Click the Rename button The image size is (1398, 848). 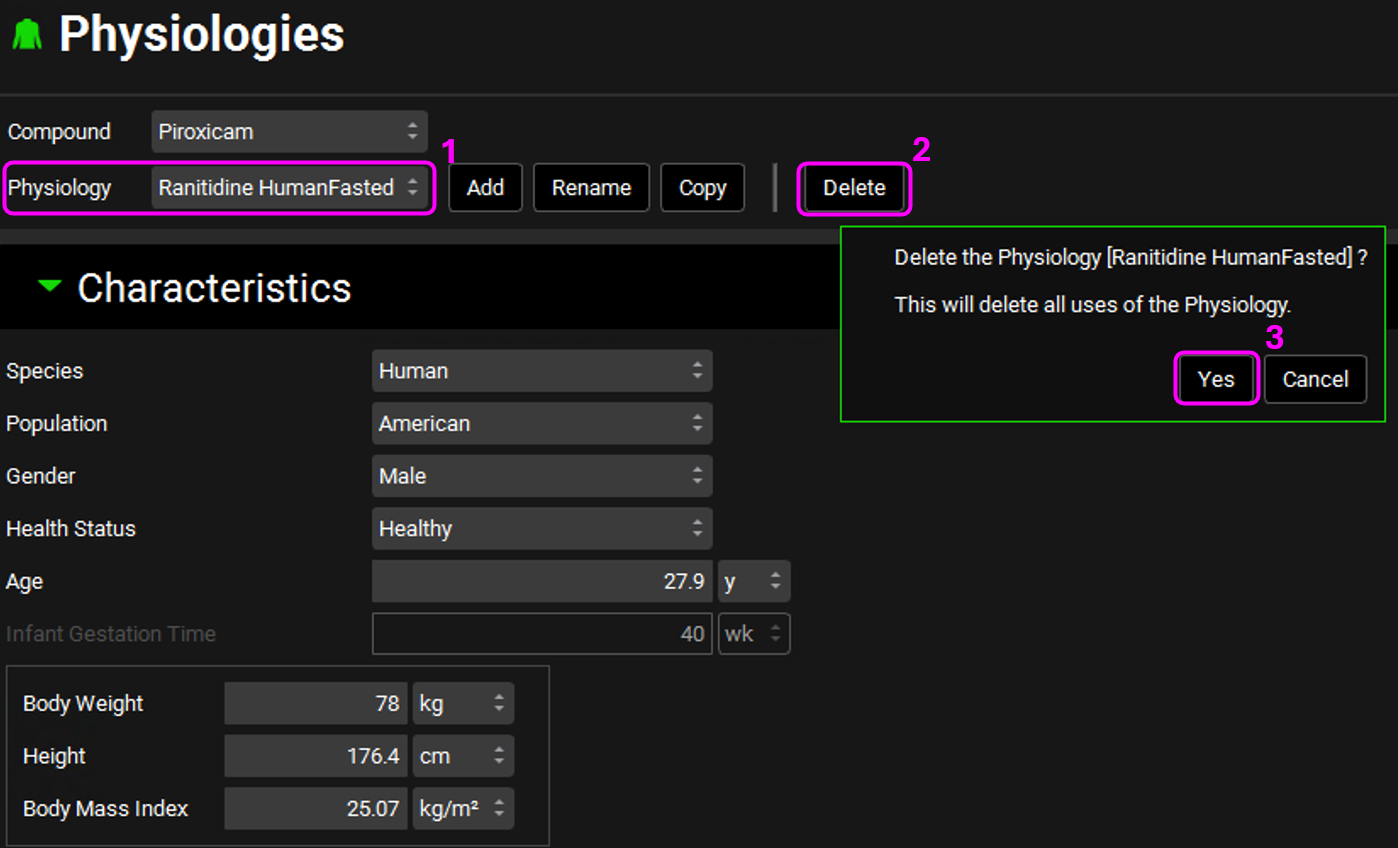pyautogui.click(x=591, y=188)
